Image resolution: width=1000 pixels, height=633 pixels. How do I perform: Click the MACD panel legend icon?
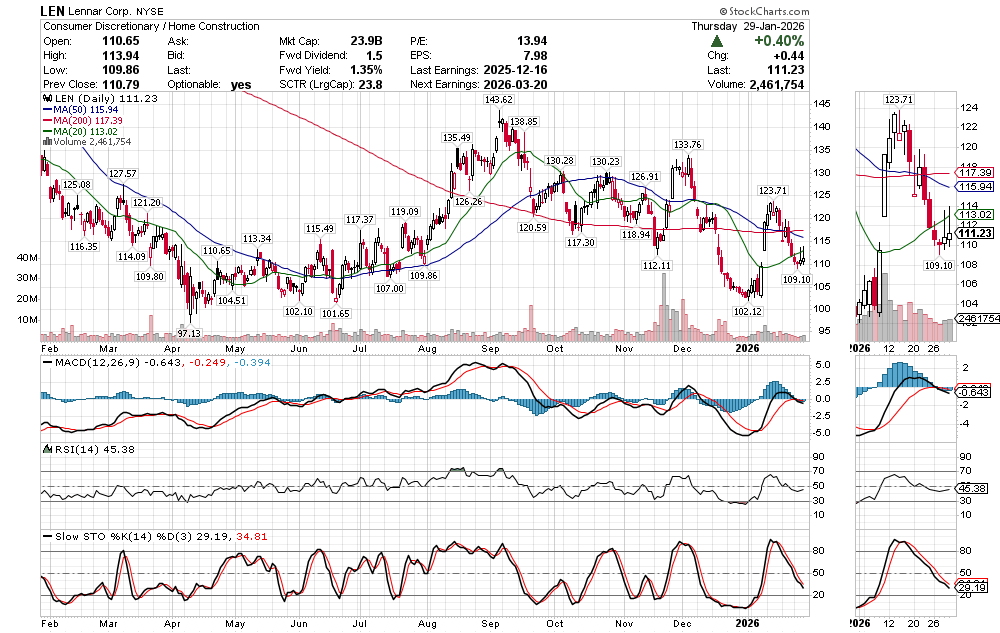click(x=44, y=362)
